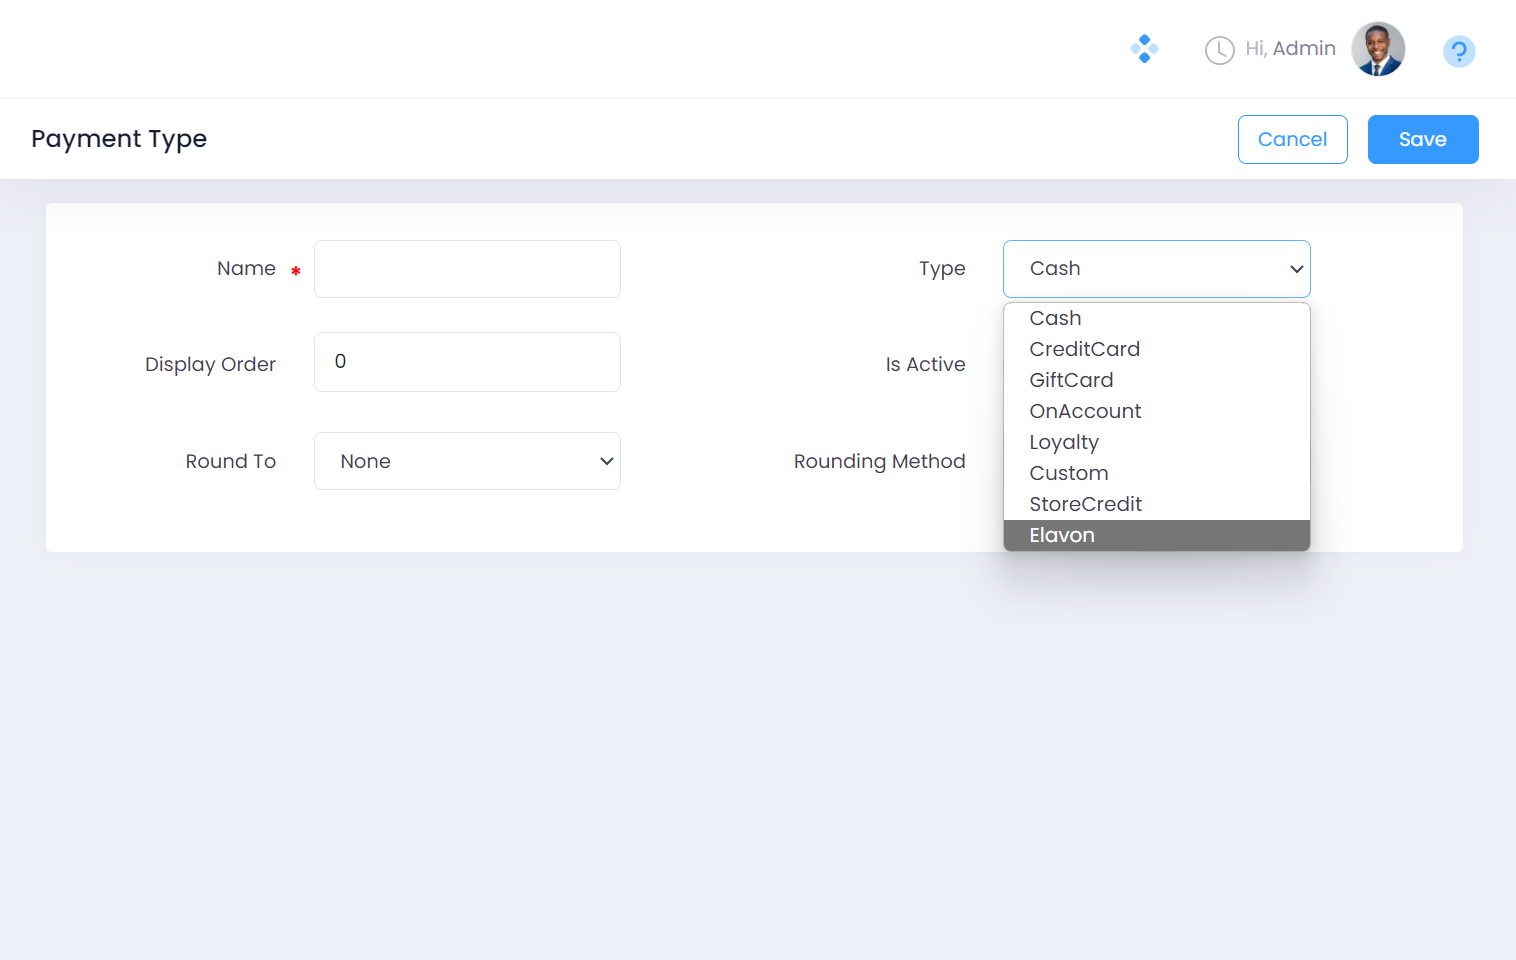Collapse the Type dropdown showing Cash

coord(1156,269)
